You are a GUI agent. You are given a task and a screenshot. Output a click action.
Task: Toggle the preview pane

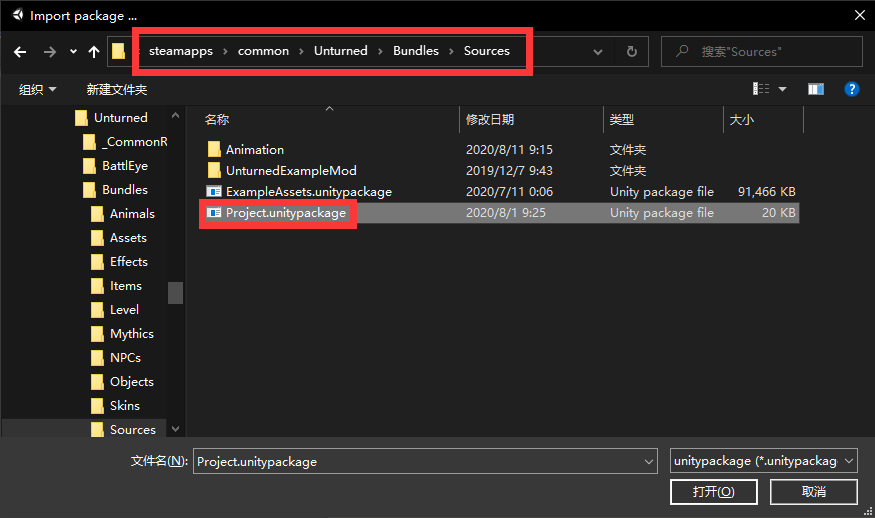[816, 89]
